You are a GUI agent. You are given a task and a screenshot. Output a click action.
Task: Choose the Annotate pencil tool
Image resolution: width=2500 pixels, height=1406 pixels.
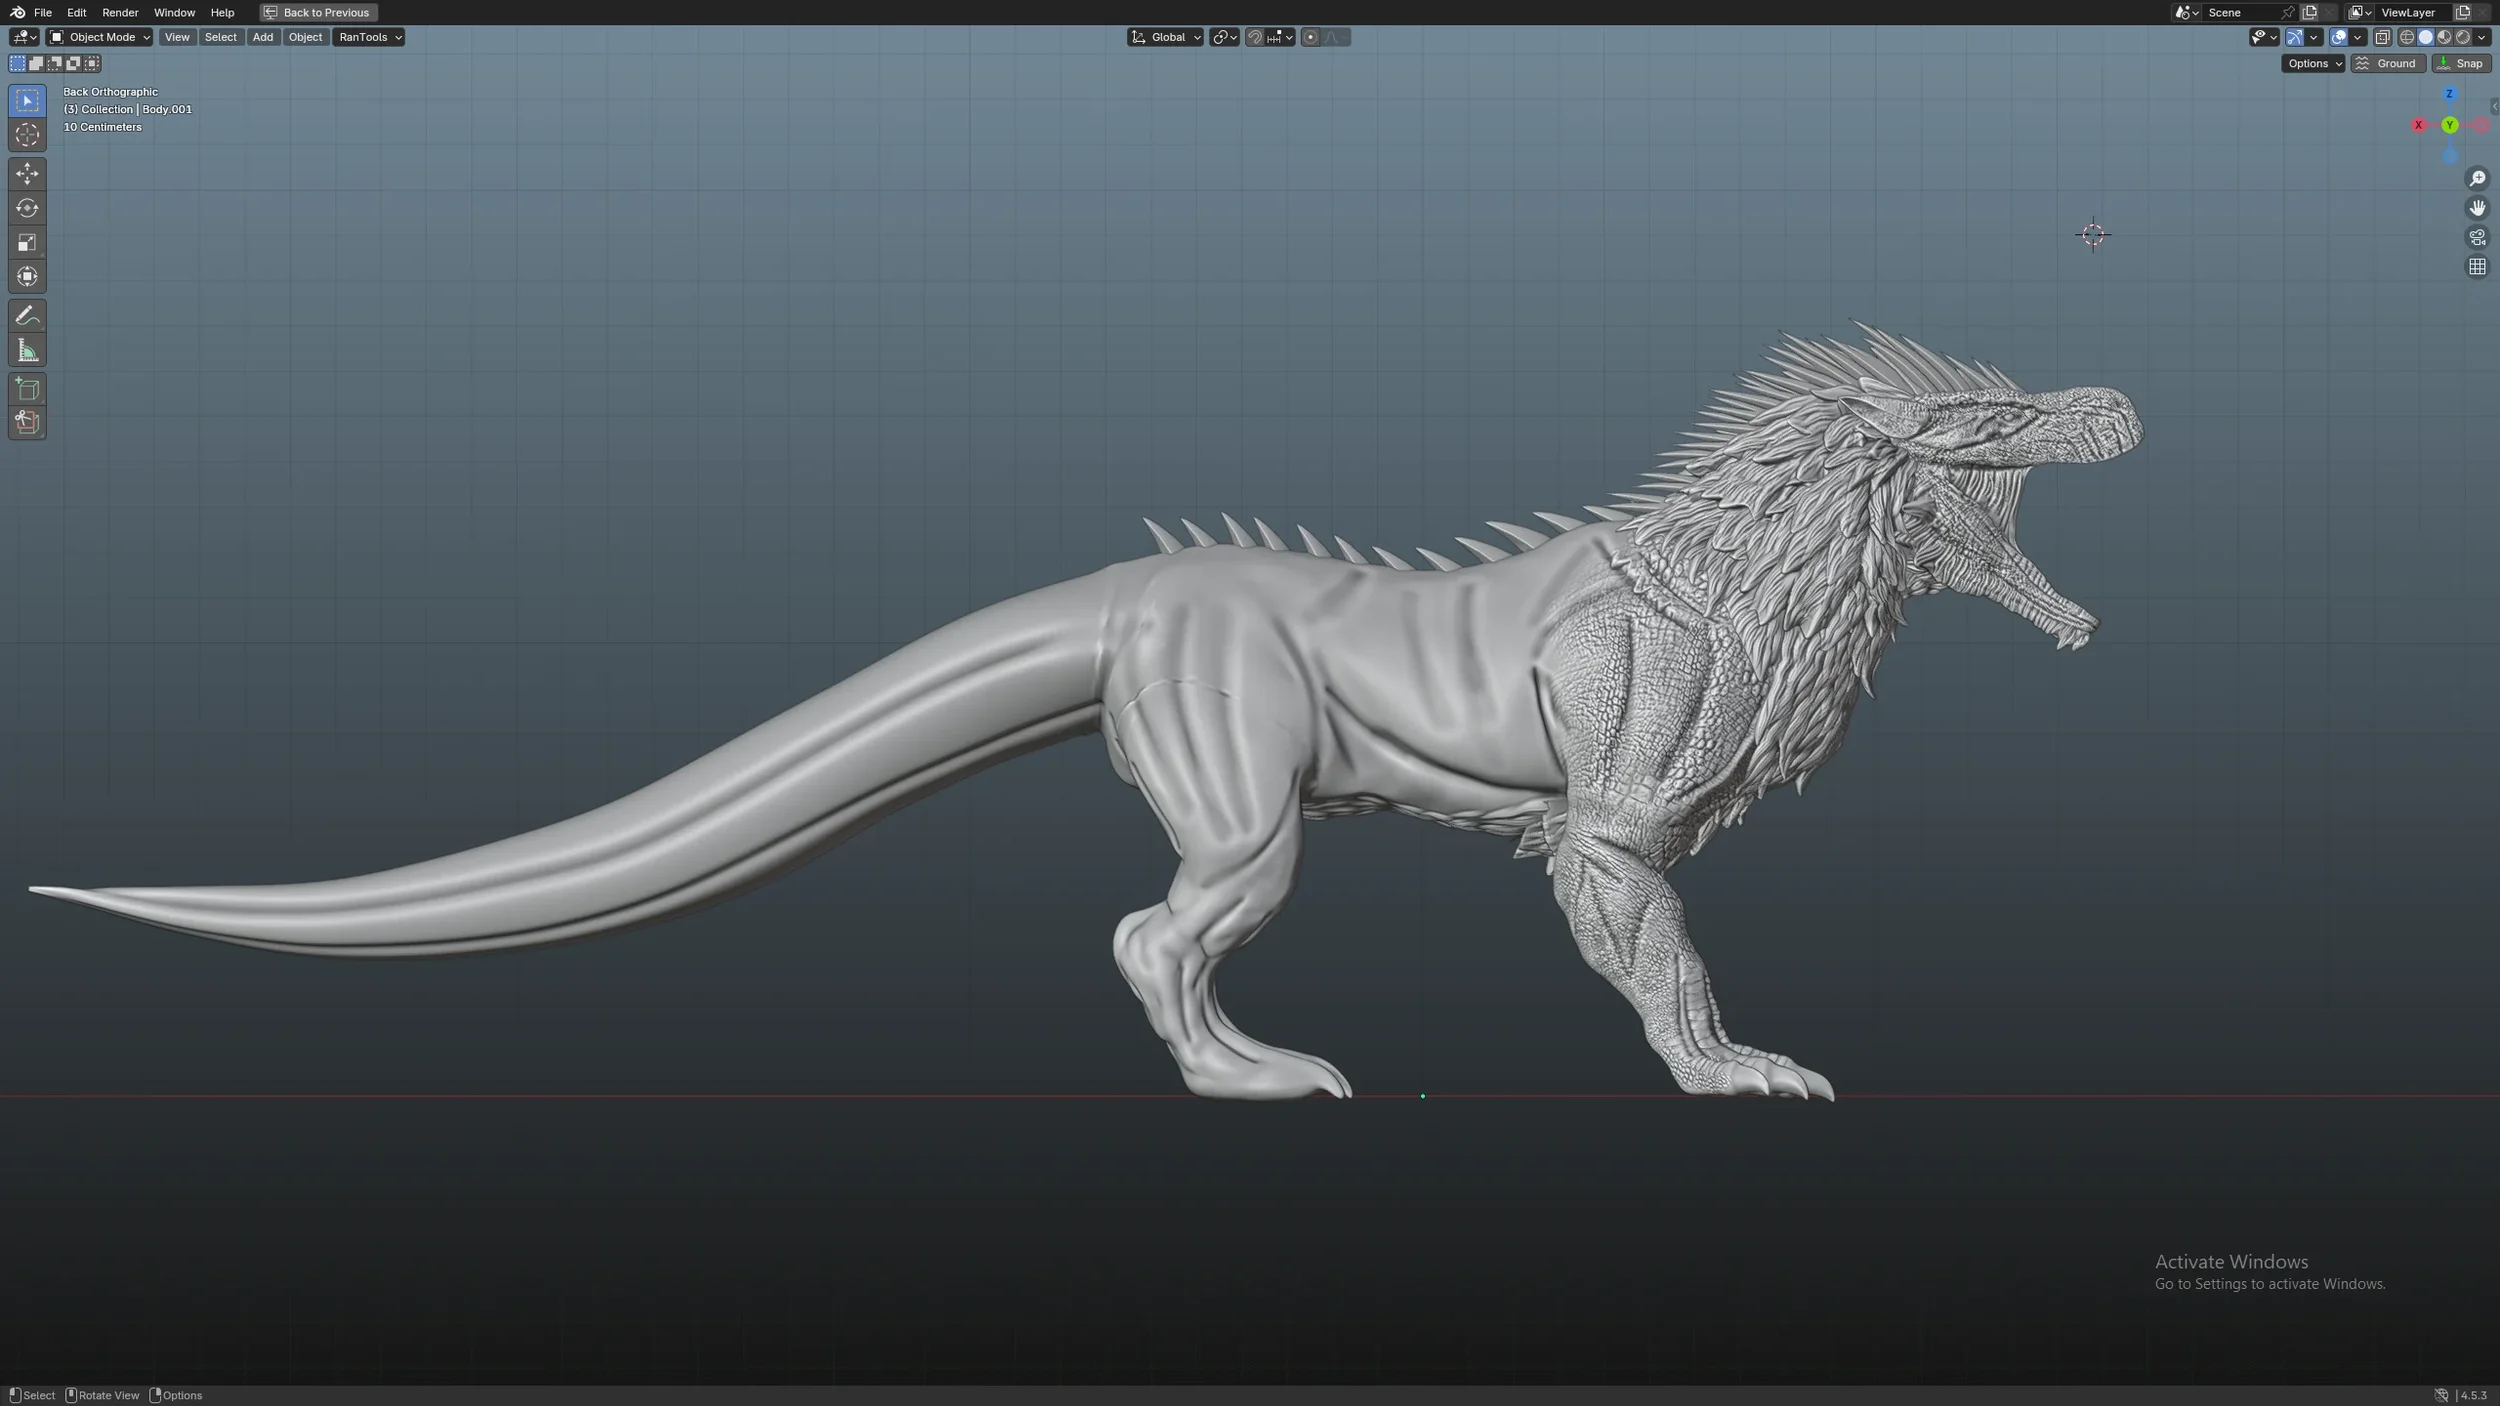click(27, 316)
